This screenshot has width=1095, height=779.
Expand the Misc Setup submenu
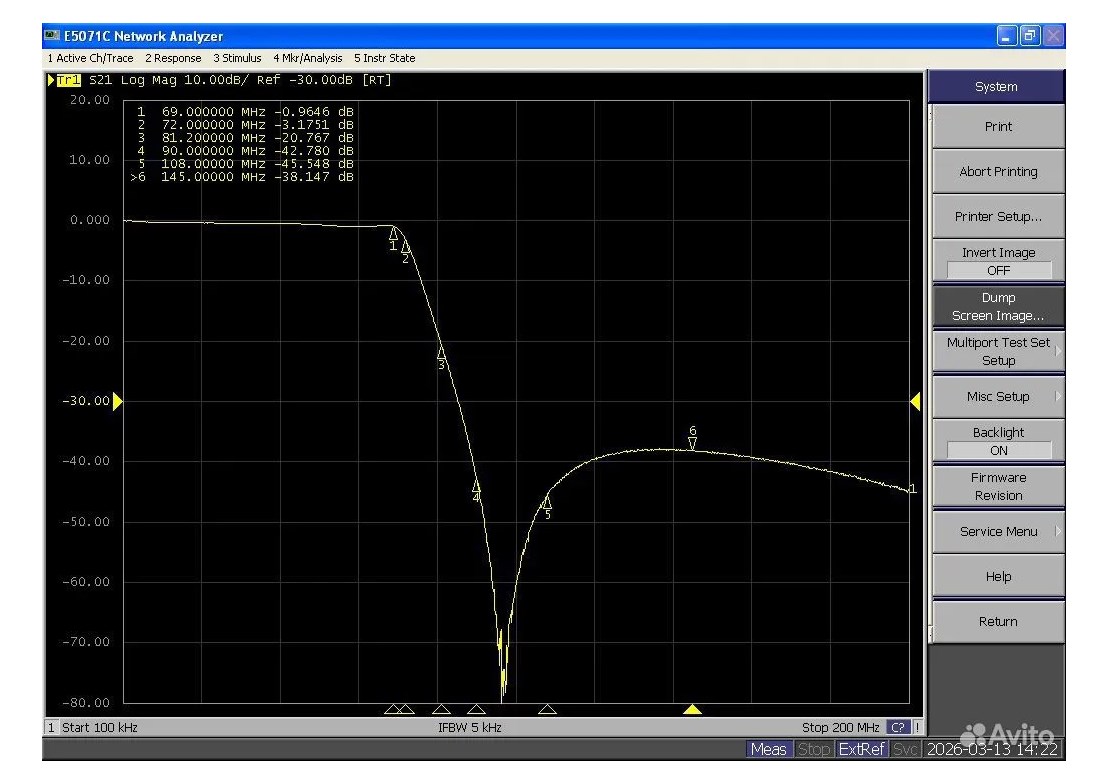(x=997, y=396)
